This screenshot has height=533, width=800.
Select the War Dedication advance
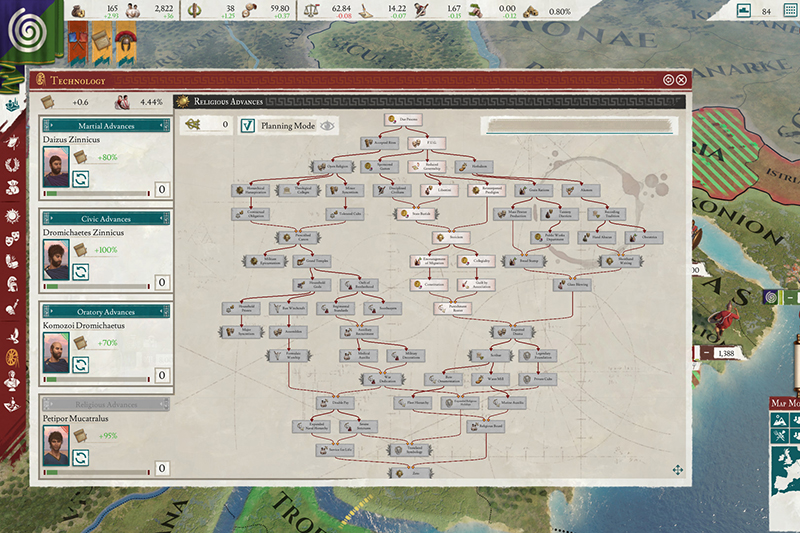383,379
